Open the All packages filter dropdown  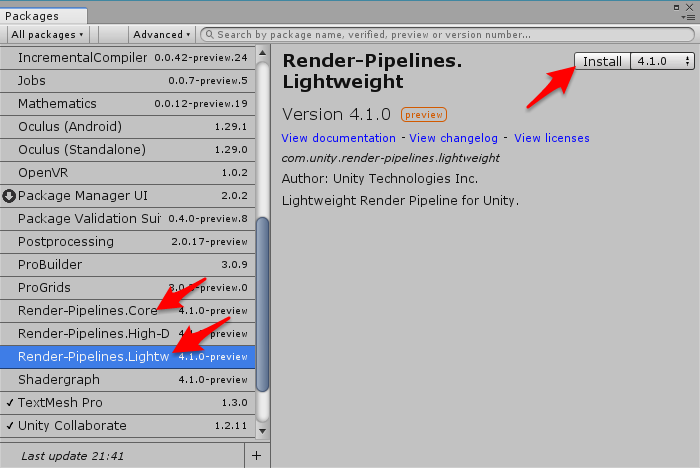click(47, 34)
